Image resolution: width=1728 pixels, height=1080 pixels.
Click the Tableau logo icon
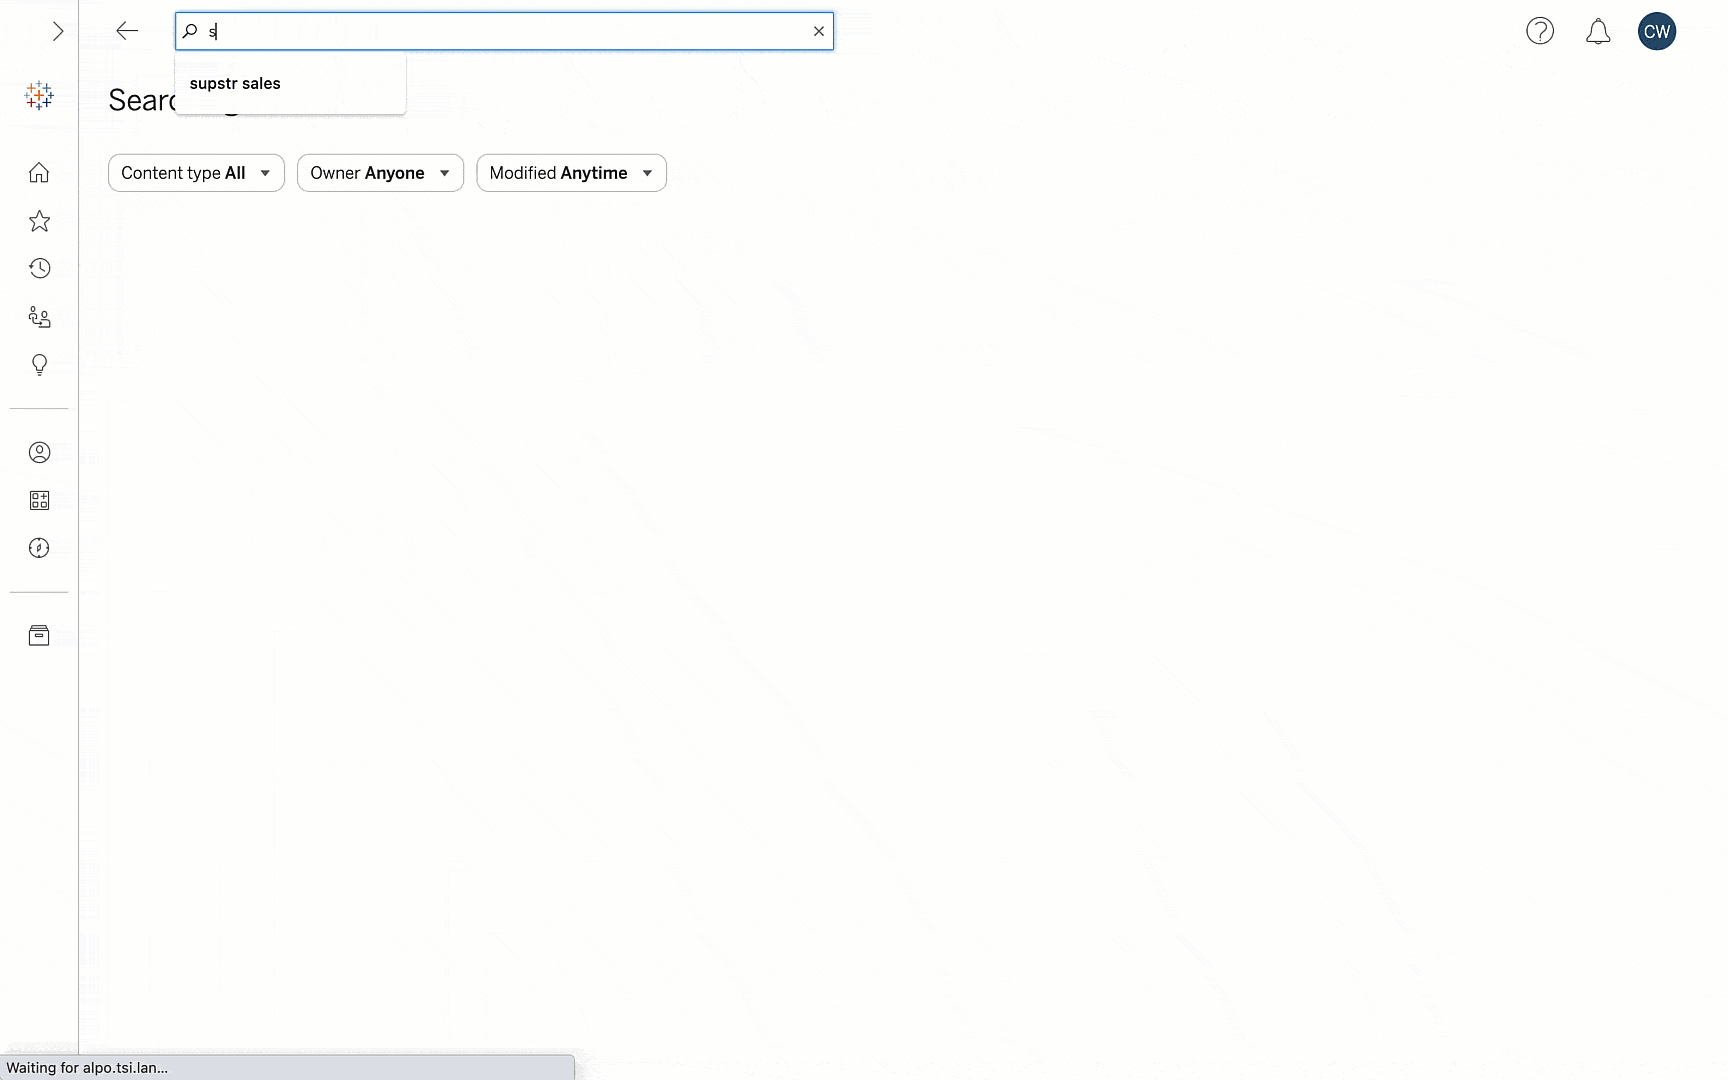pos(39,95)
